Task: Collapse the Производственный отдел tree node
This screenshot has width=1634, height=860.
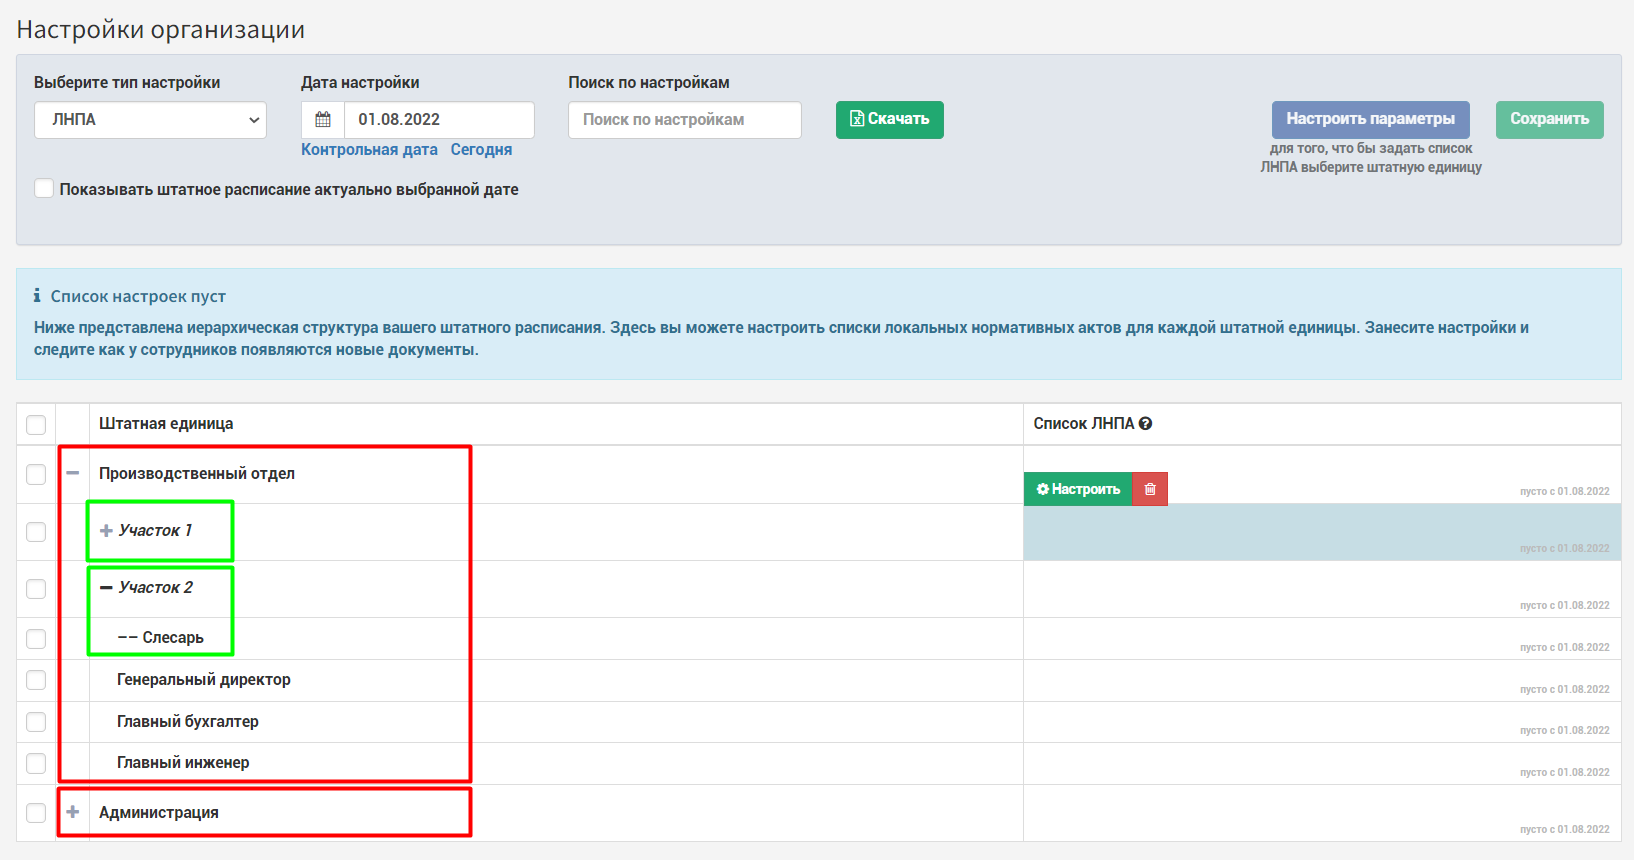Action: pyautogui.click(x=73, y=473)
